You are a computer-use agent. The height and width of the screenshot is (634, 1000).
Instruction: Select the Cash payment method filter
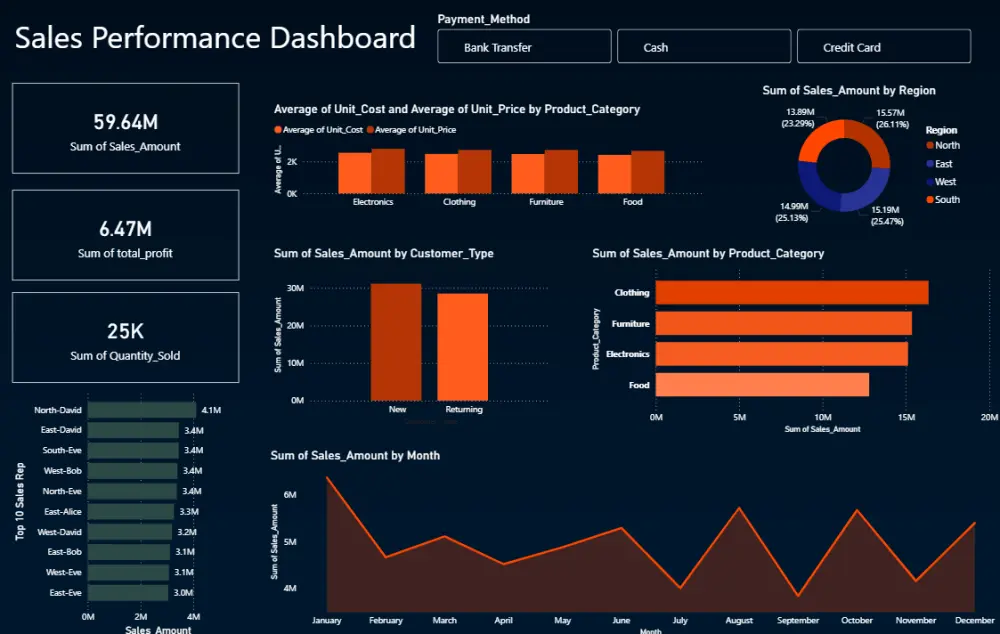tap(704, 46)
